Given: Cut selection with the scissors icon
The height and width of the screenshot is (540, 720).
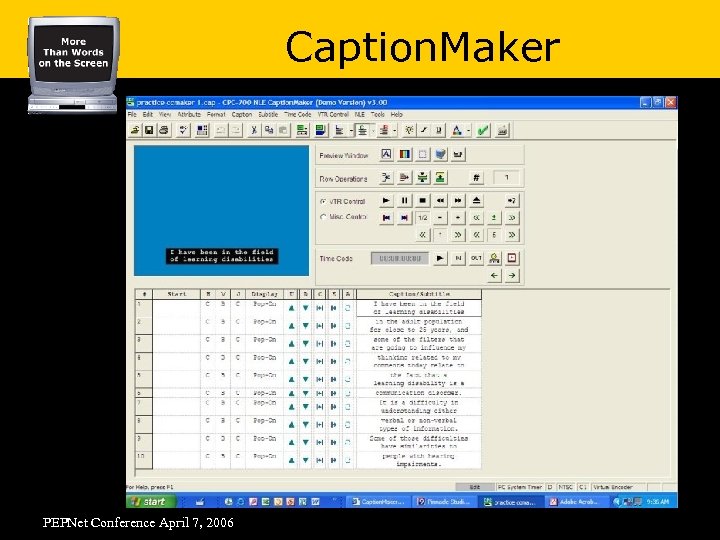Looking at the screenshot, I should 253,130.
